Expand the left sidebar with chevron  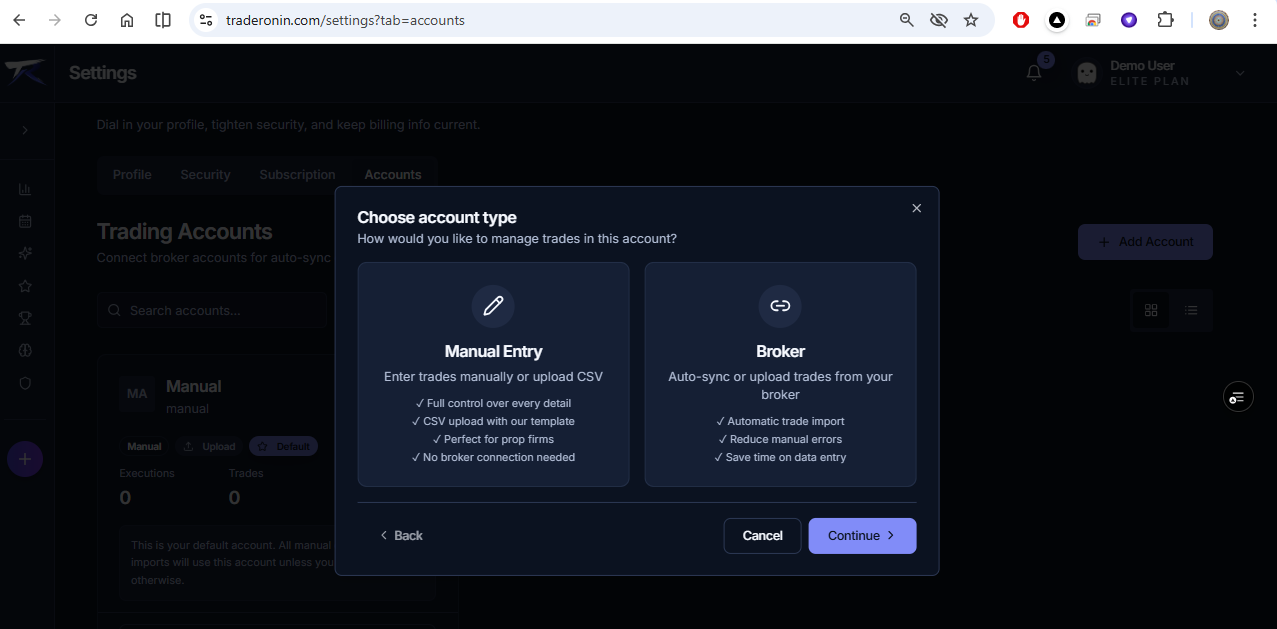[25, 130]
